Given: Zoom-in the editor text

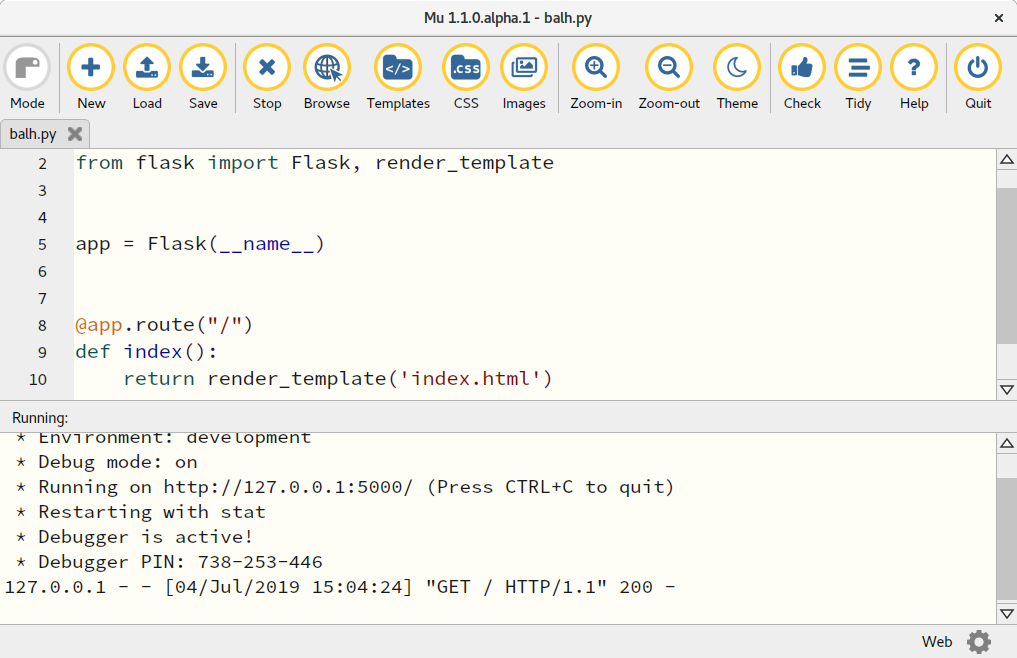Looking at the screenshot, I should coord(596,77).
